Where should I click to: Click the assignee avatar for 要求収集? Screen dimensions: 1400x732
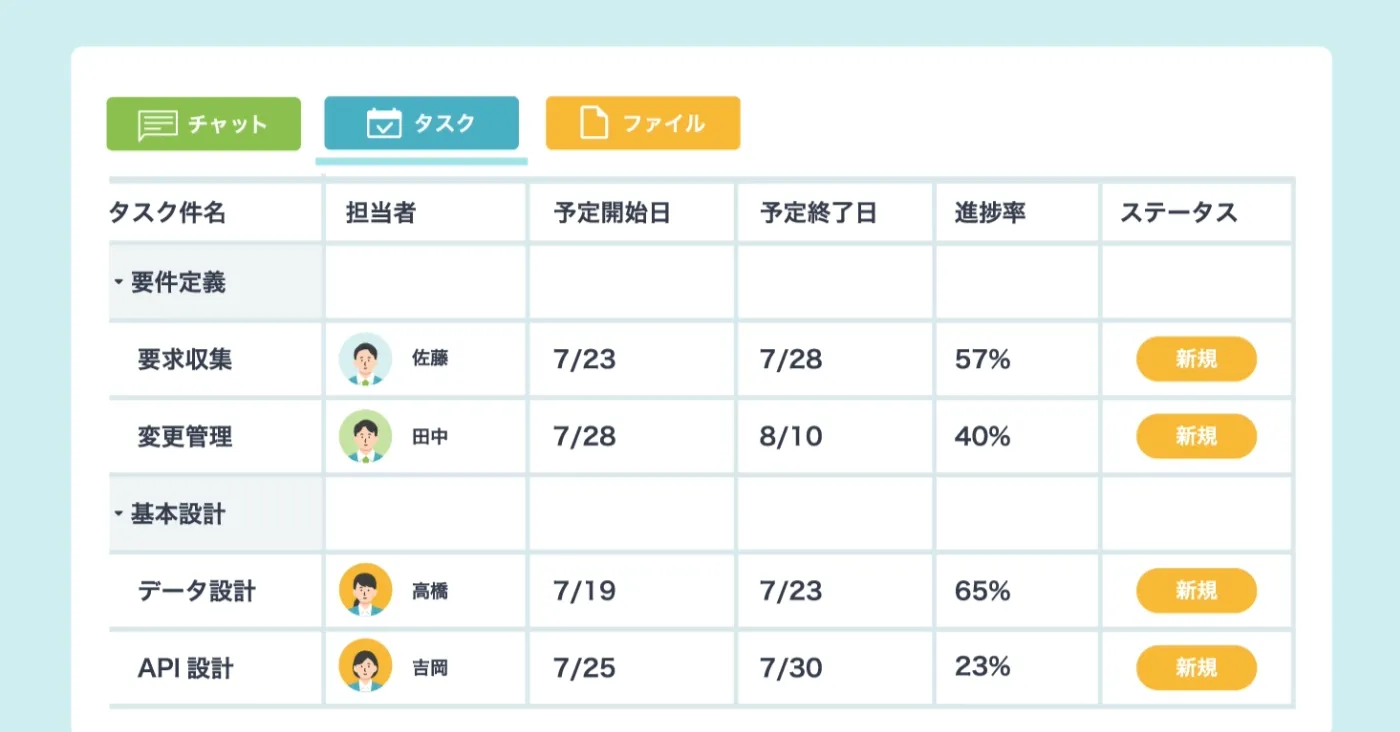(x=366, y=359)
